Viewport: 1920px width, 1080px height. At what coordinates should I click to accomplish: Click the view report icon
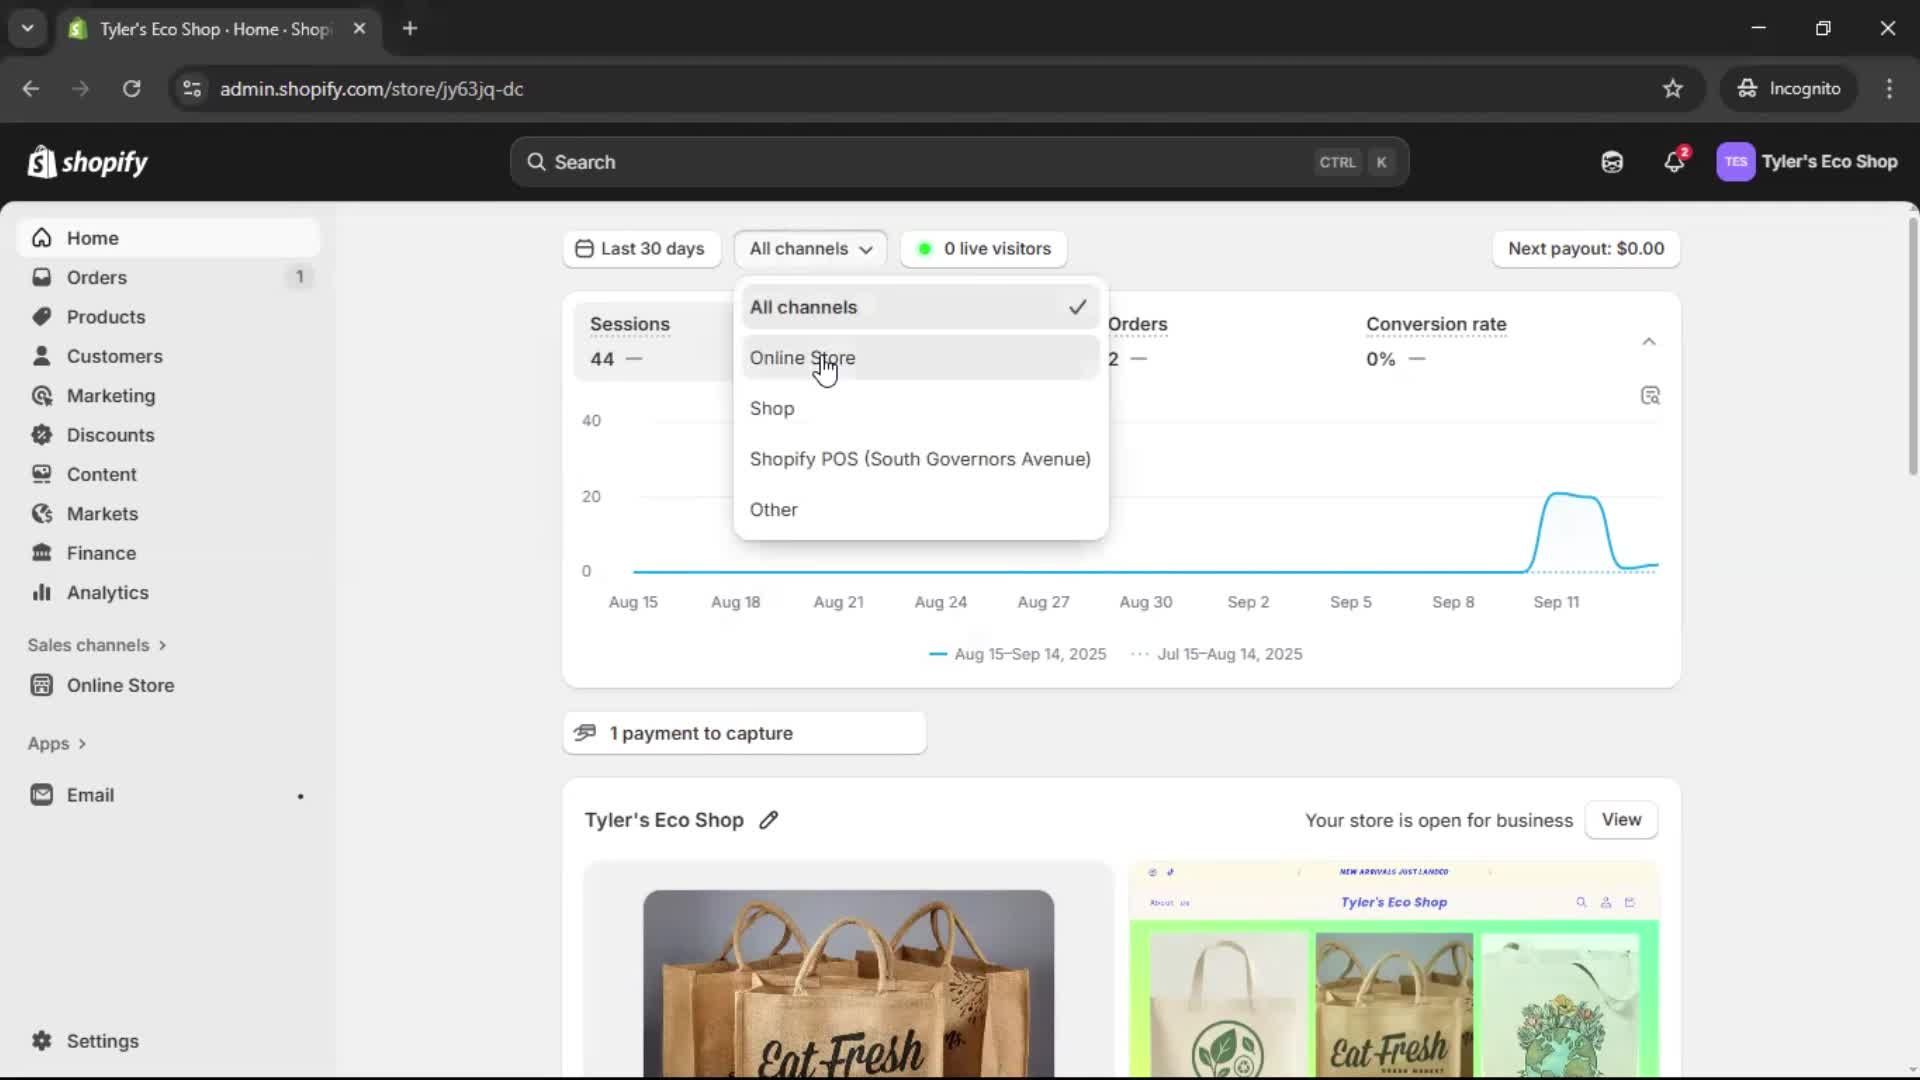coord(1650,396)
